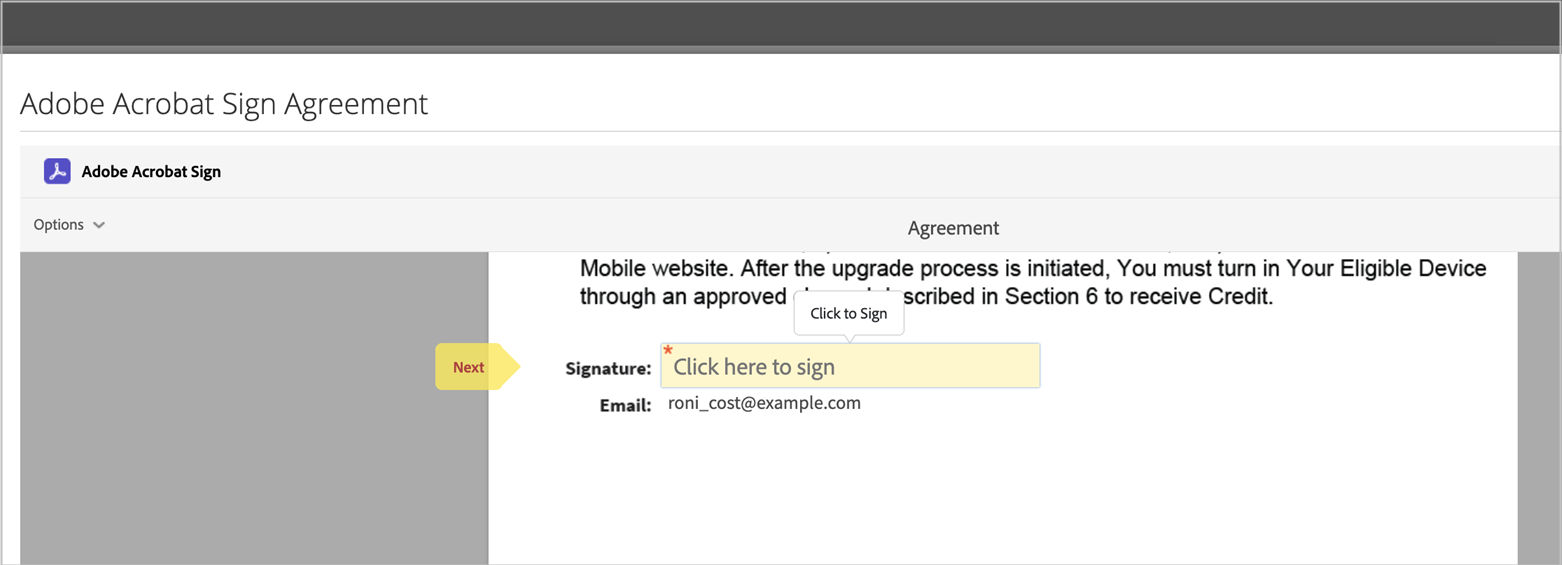Click the Adobe Acrobat Sign logo icon
This screenshot has width=1562, height=565.
pos(57,171)
